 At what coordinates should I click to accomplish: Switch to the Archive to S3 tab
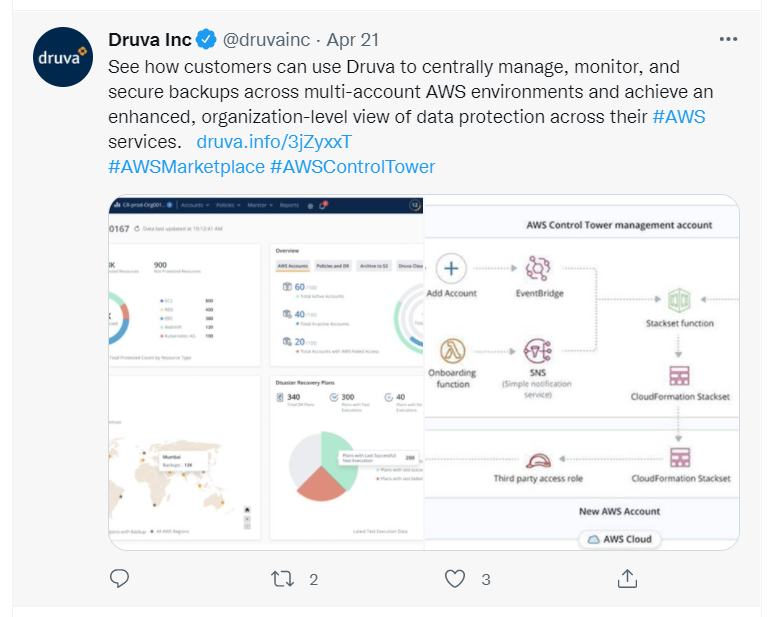(374, 266)
